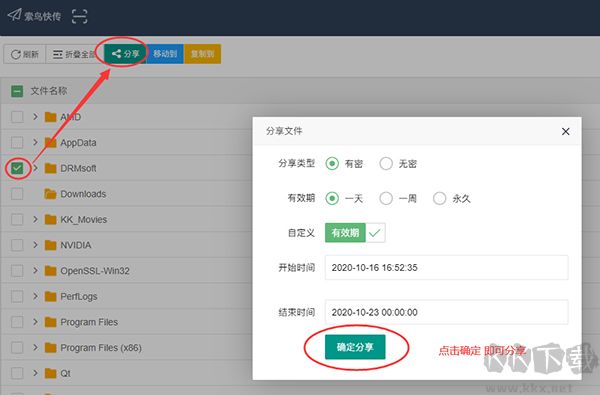Click the collapse all list icon

[58, 54]
